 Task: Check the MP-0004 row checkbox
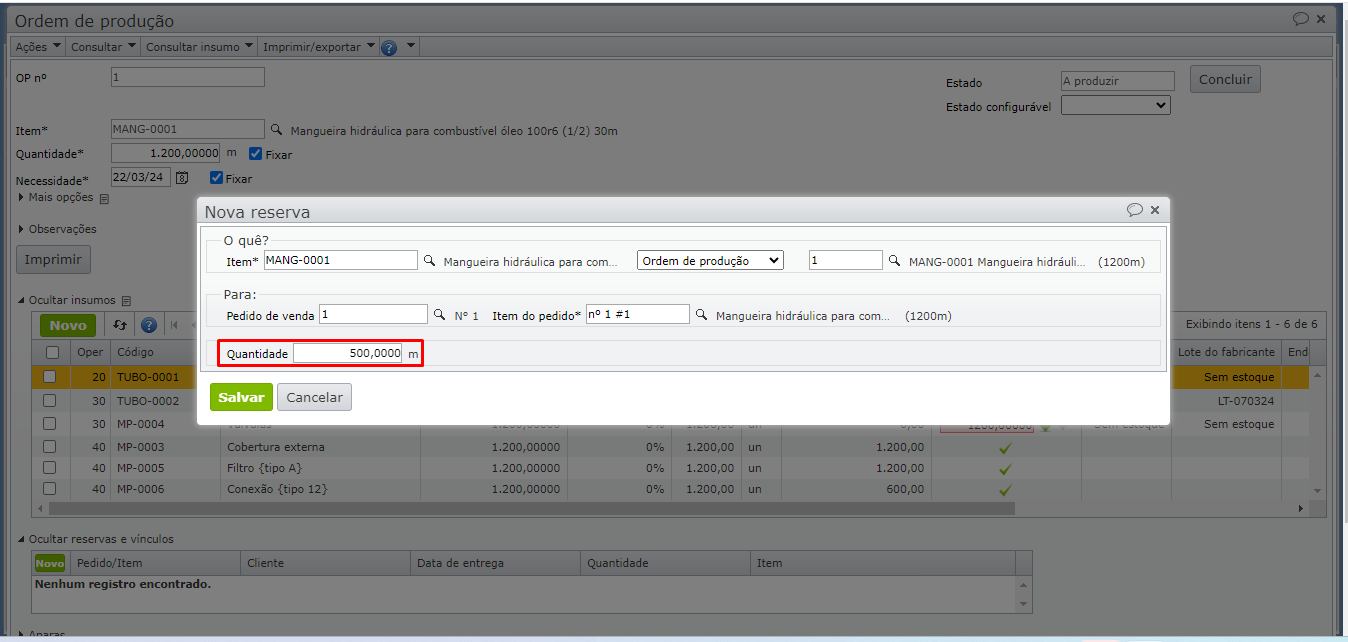click(x=50, y=424)
